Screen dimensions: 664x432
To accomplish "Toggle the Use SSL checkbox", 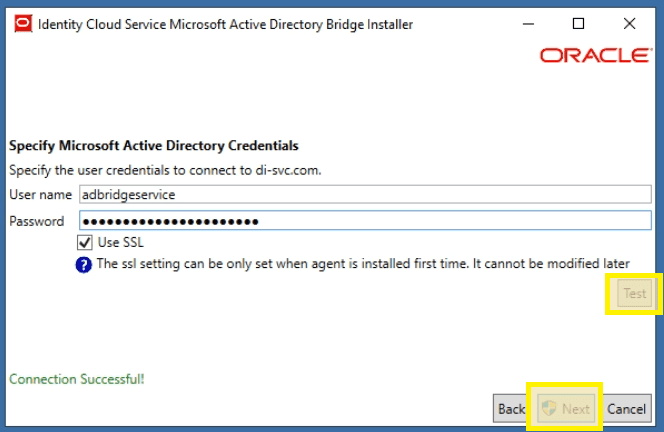I will [85, 242].
